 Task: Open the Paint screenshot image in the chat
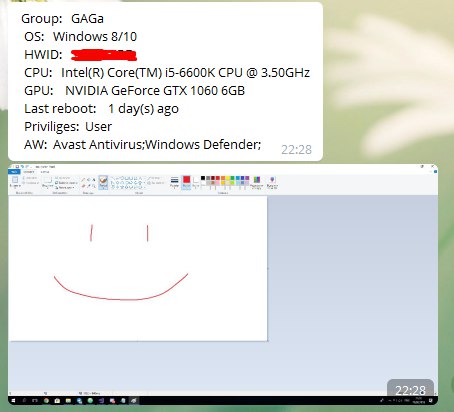coord(223,284)
